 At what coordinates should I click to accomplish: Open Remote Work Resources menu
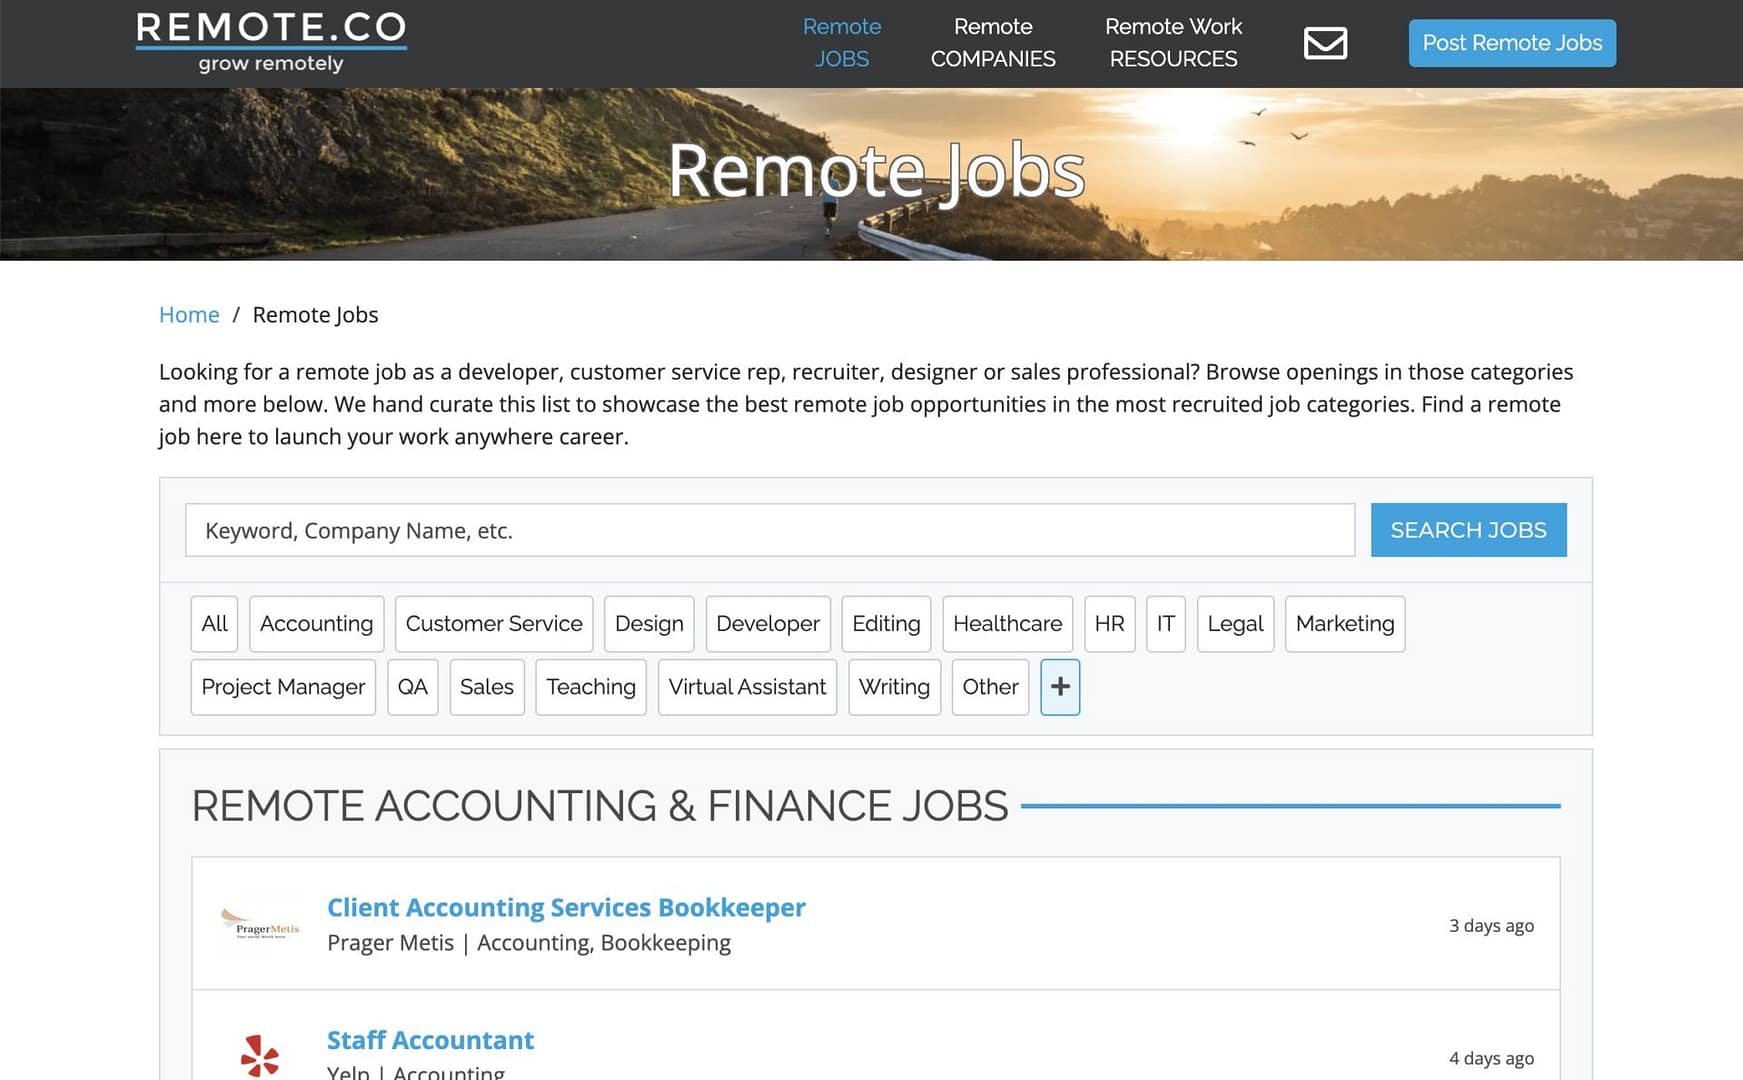point(1173,43)
